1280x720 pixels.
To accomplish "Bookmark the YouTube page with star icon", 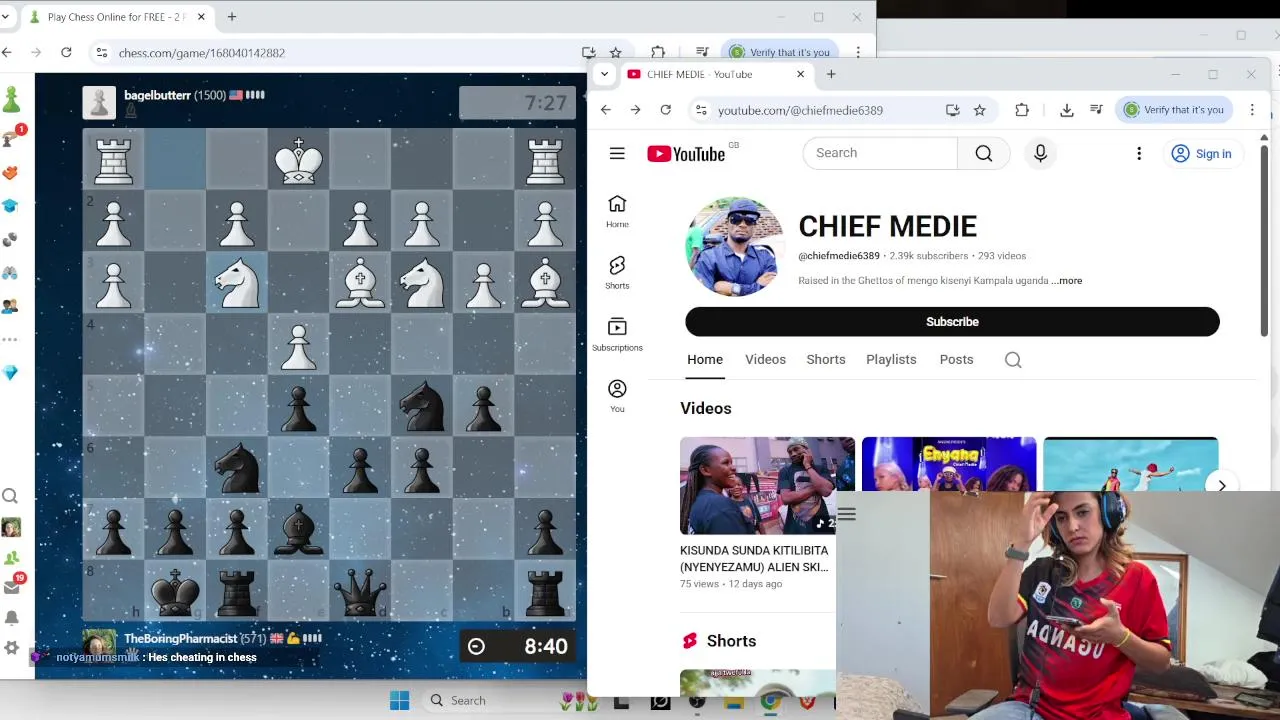I will coord(979,110).
